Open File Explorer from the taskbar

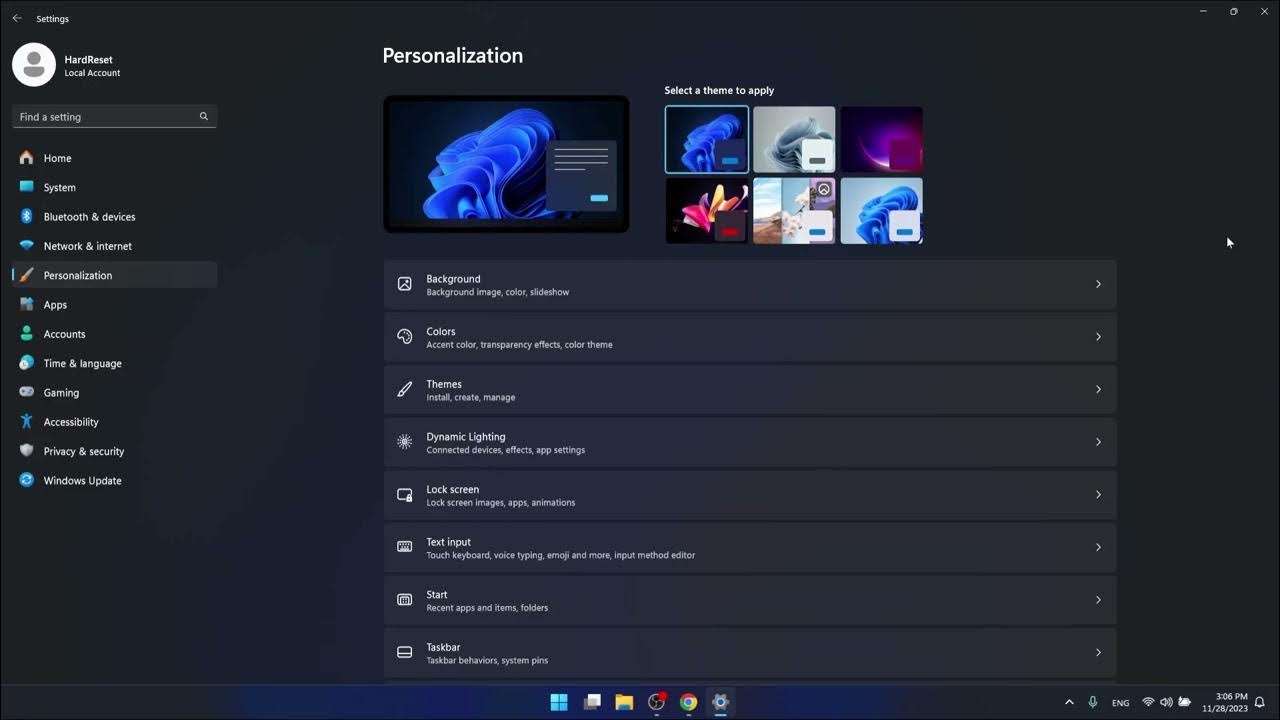[x=624, y=702]
